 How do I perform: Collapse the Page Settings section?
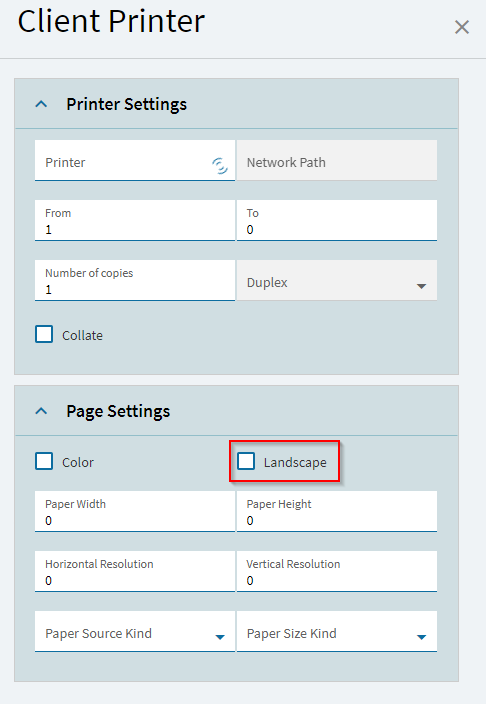coord(41,411)
